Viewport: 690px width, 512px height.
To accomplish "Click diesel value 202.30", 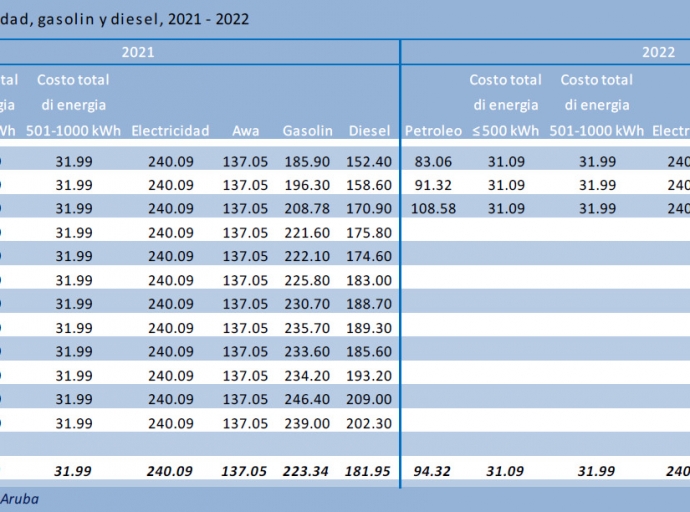I will pos(369,423).
